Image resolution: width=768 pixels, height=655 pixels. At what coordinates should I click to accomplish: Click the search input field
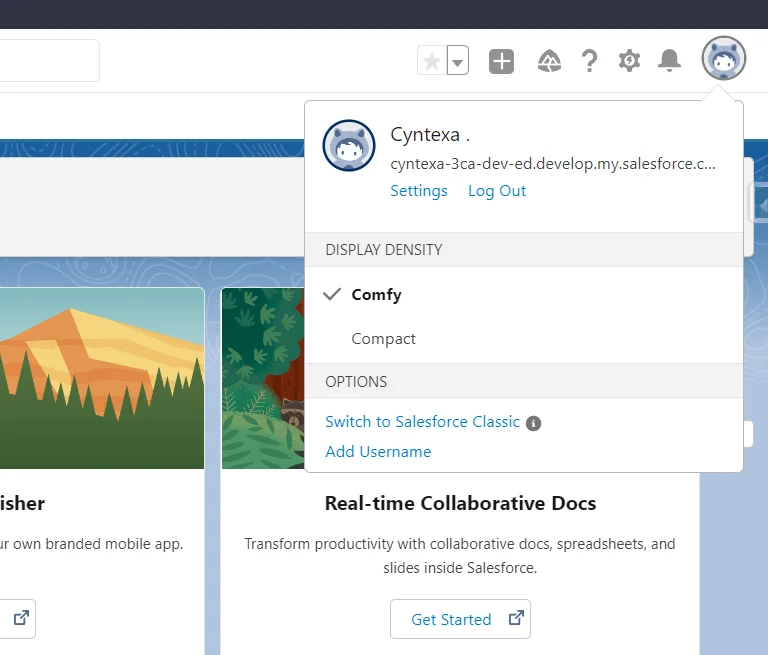click(49, 61)
